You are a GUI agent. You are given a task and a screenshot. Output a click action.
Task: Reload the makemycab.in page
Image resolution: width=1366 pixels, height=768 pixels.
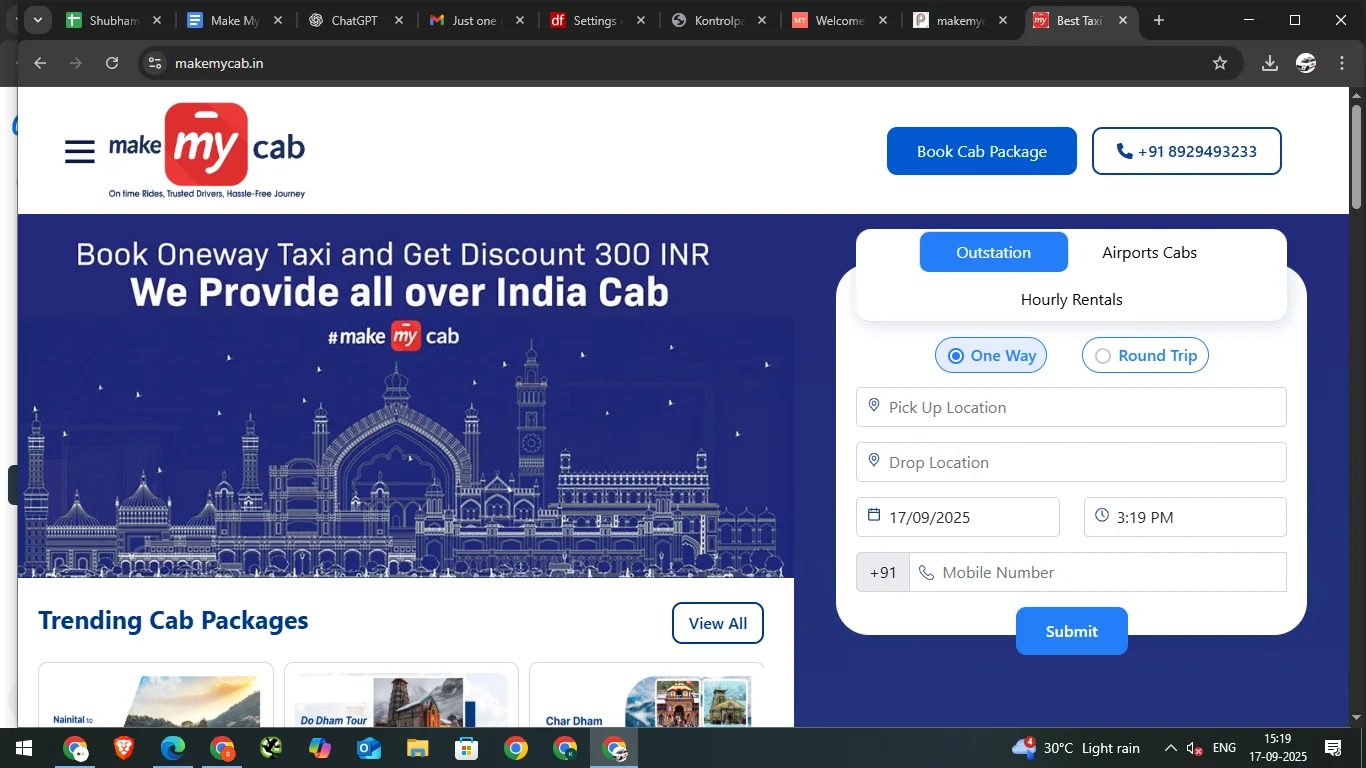click(x=112, y=63)
